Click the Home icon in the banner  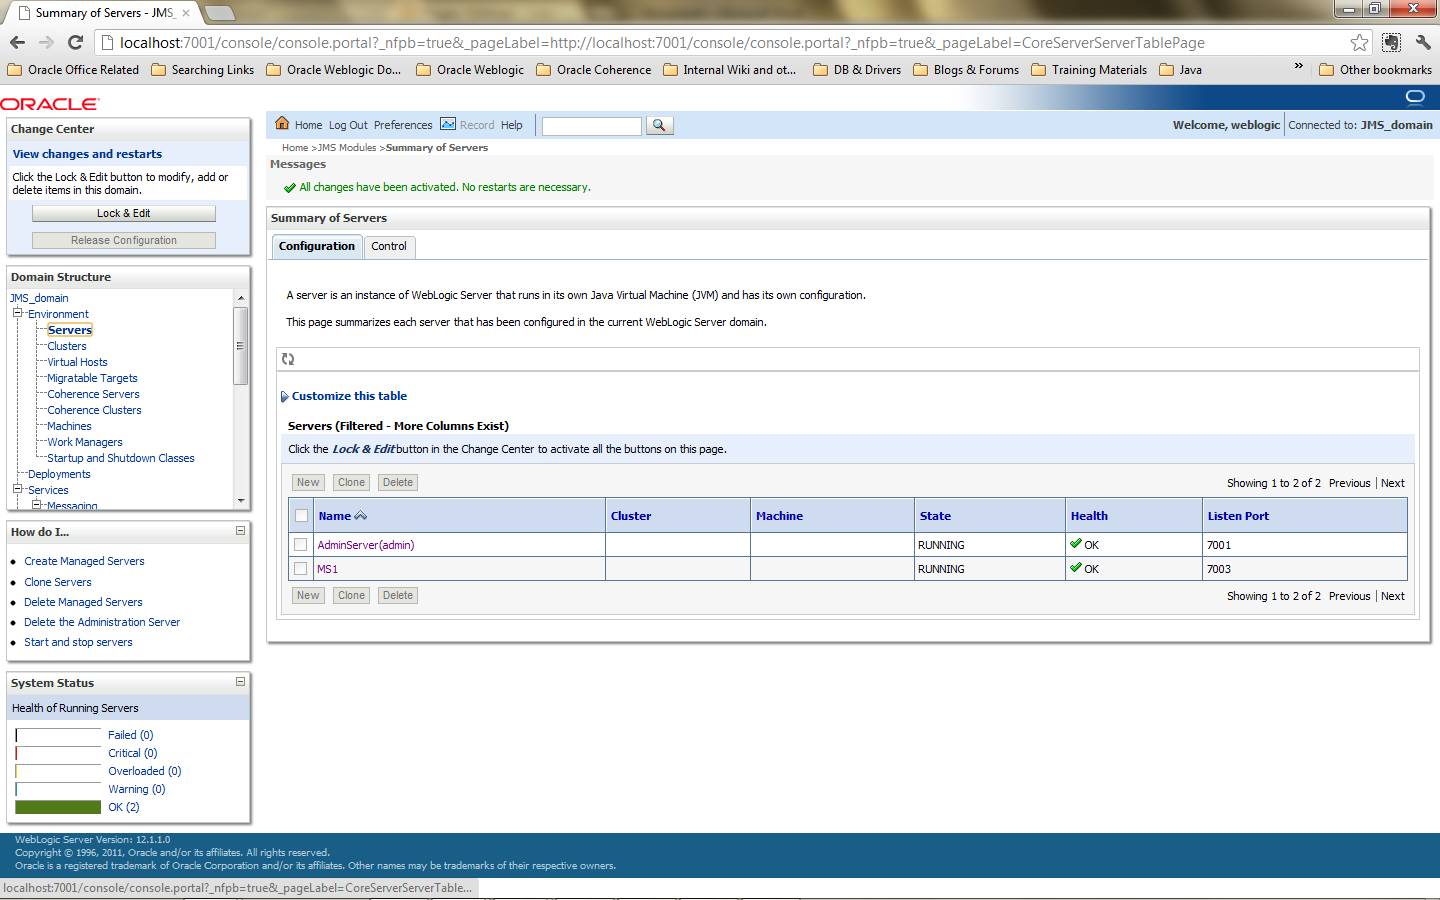[282, 124]
